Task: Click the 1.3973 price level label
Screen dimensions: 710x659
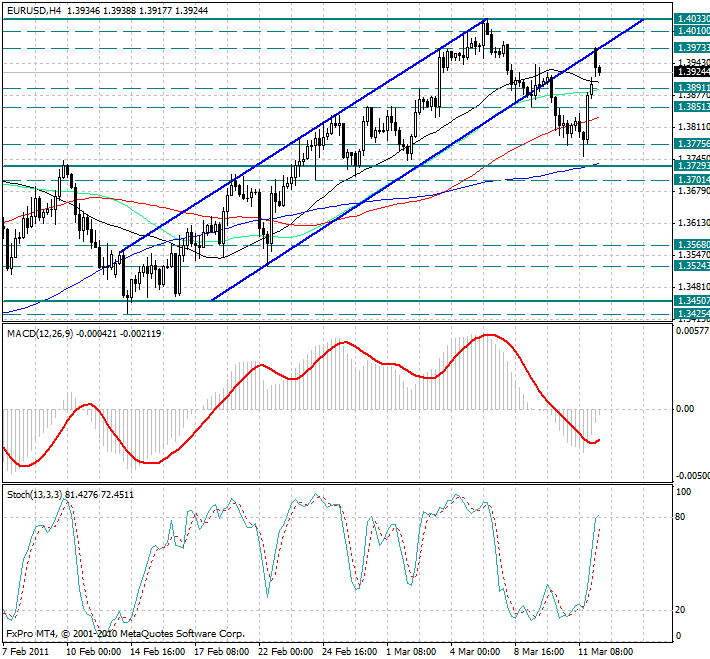Action: click(x=692, y=48)
